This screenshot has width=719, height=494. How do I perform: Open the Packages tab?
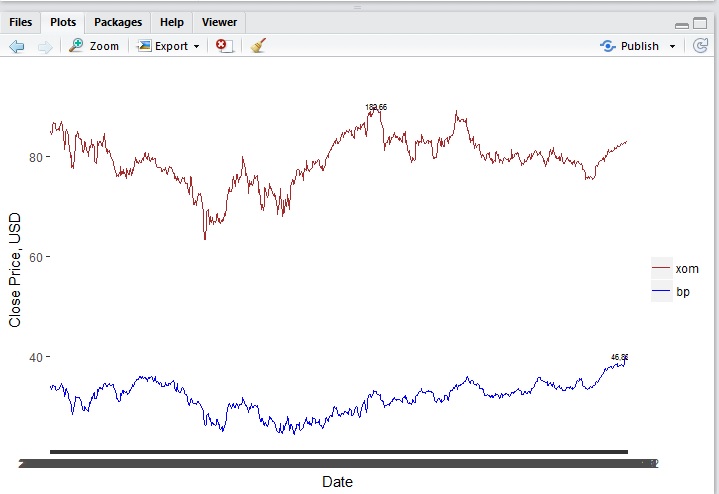point(118,22)
